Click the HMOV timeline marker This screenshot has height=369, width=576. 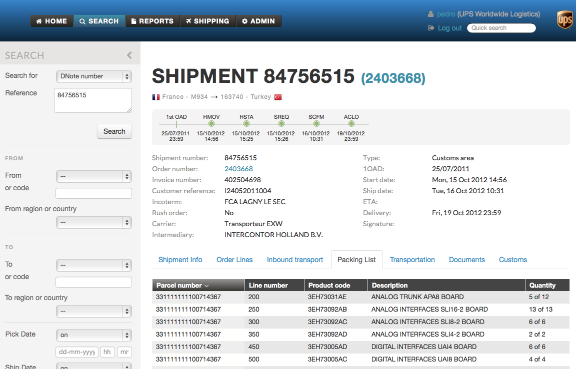(x=211, y=124)
